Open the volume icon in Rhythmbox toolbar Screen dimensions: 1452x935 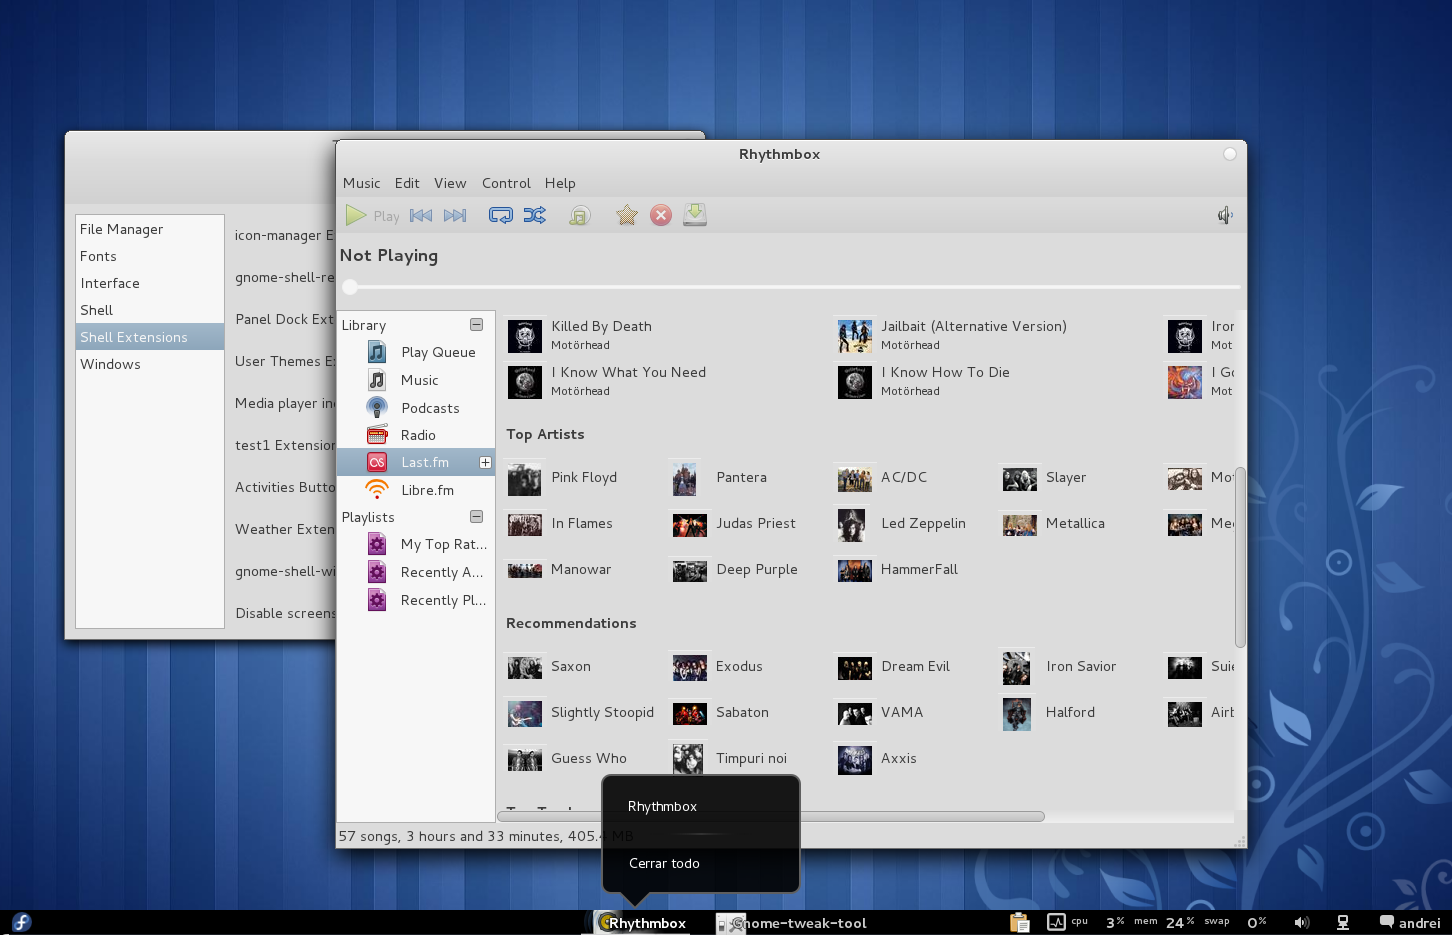pyautogui.click(x=1224, y=214)
